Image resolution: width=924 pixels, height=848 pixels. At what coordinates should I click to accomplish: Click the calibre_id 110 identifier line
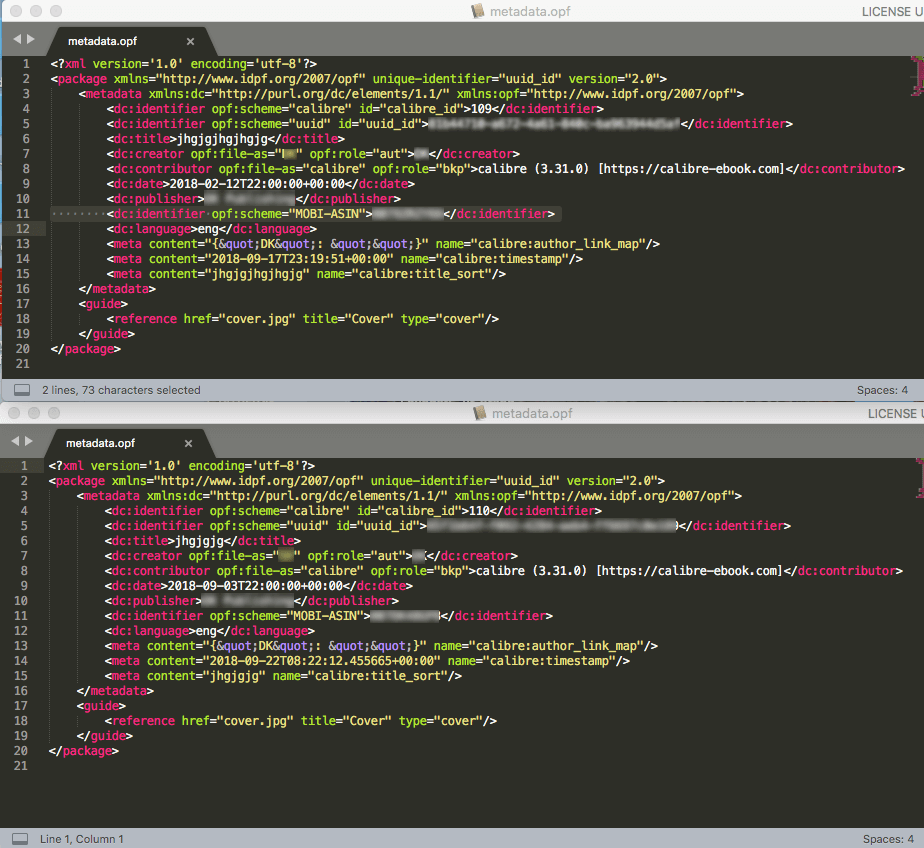coord(354,510)
